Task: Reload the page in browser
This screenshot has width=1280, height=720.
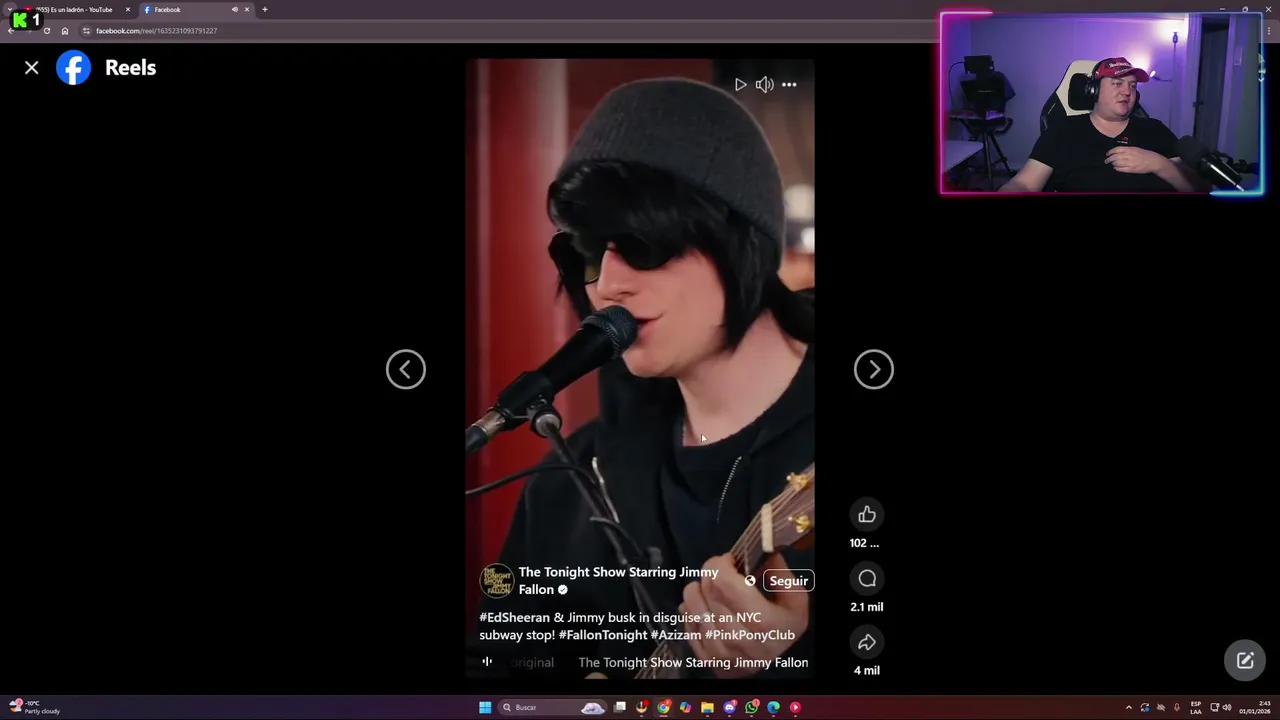Action: 46,31
